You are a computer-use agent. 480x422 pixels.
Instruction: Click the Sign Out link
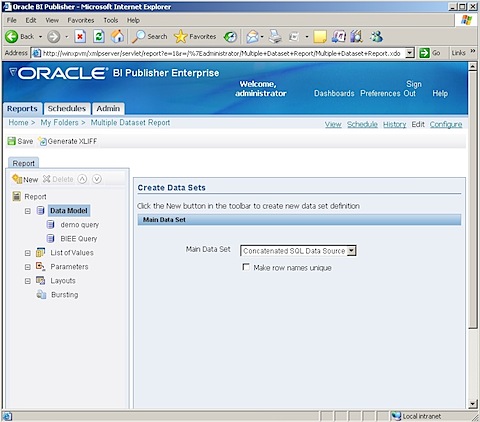pyautogui.click(x=412, y=88)
